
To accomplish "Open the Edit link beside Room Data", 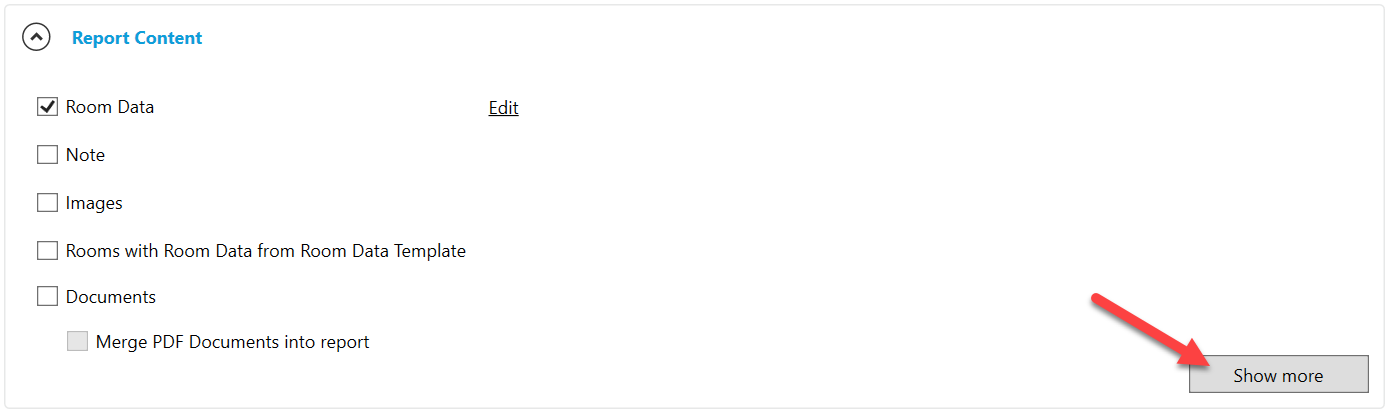I will point(503,108).
